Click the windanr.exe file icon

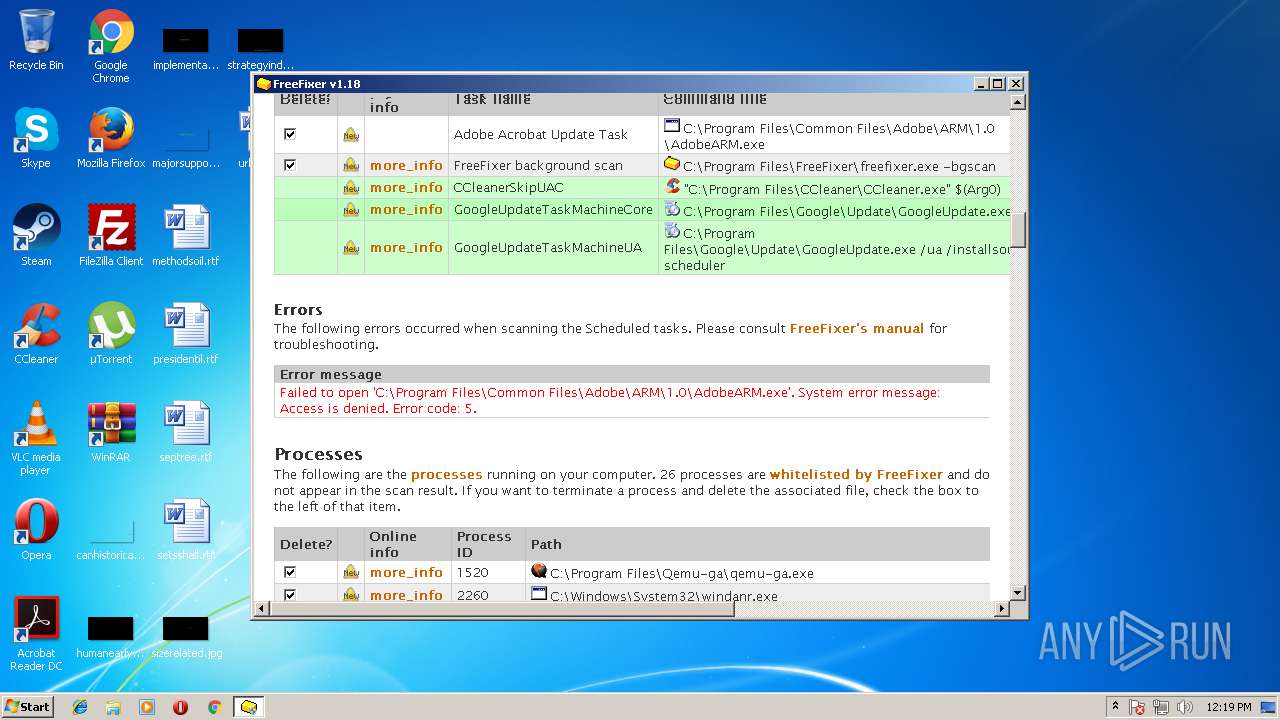click(x=539, y=594)
